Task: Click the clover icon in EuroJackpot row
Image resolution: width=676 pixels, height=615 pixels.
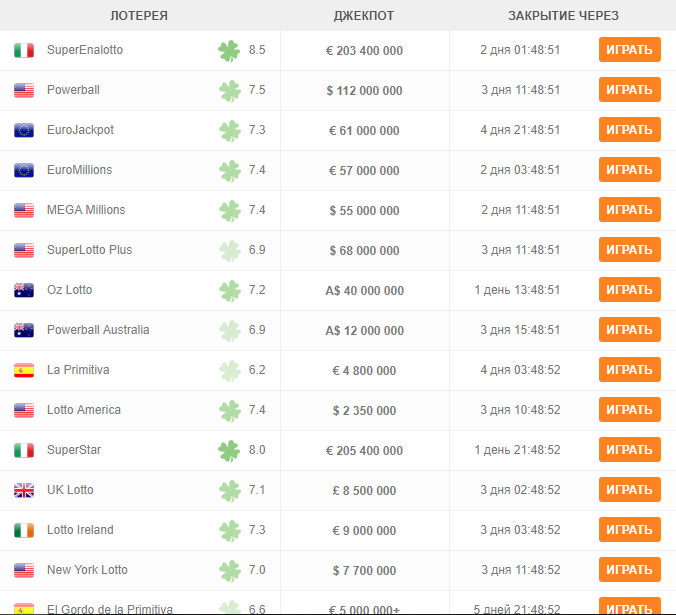Action: click(x=229, y=131)
